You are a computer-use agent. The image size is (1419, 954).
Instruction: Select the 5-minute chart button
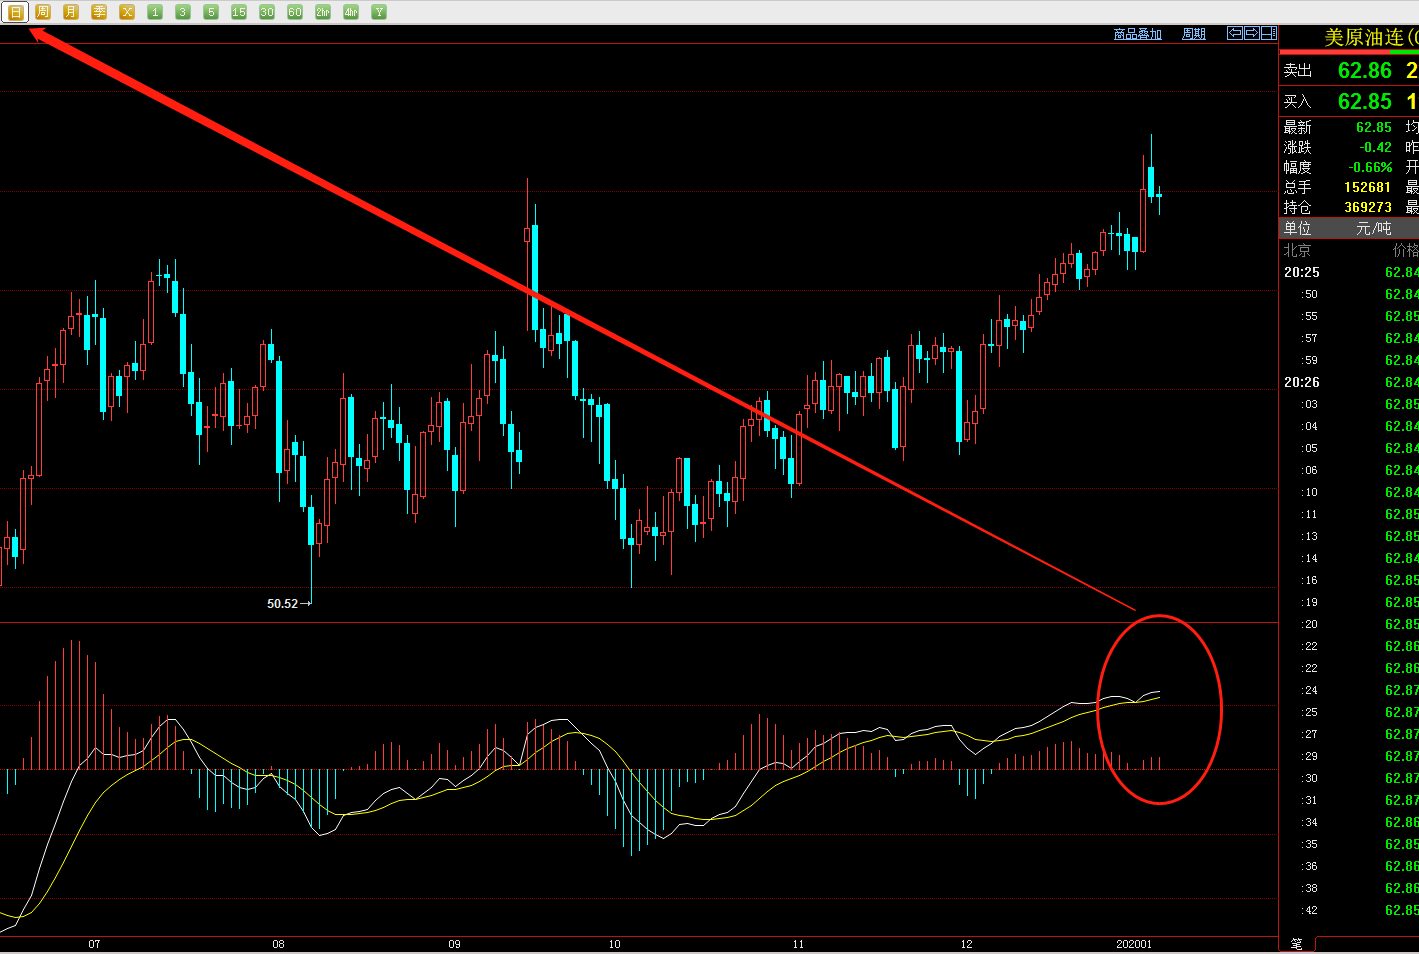tap(211, 12)
